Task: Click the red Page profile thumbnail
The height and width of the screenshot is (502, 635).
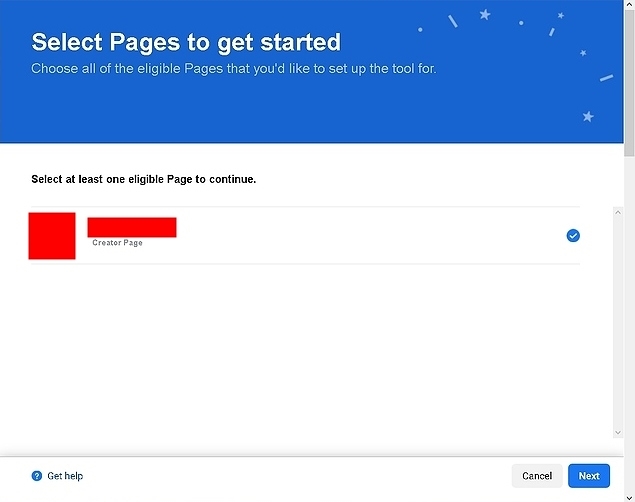Action: (x=52, y=236)
